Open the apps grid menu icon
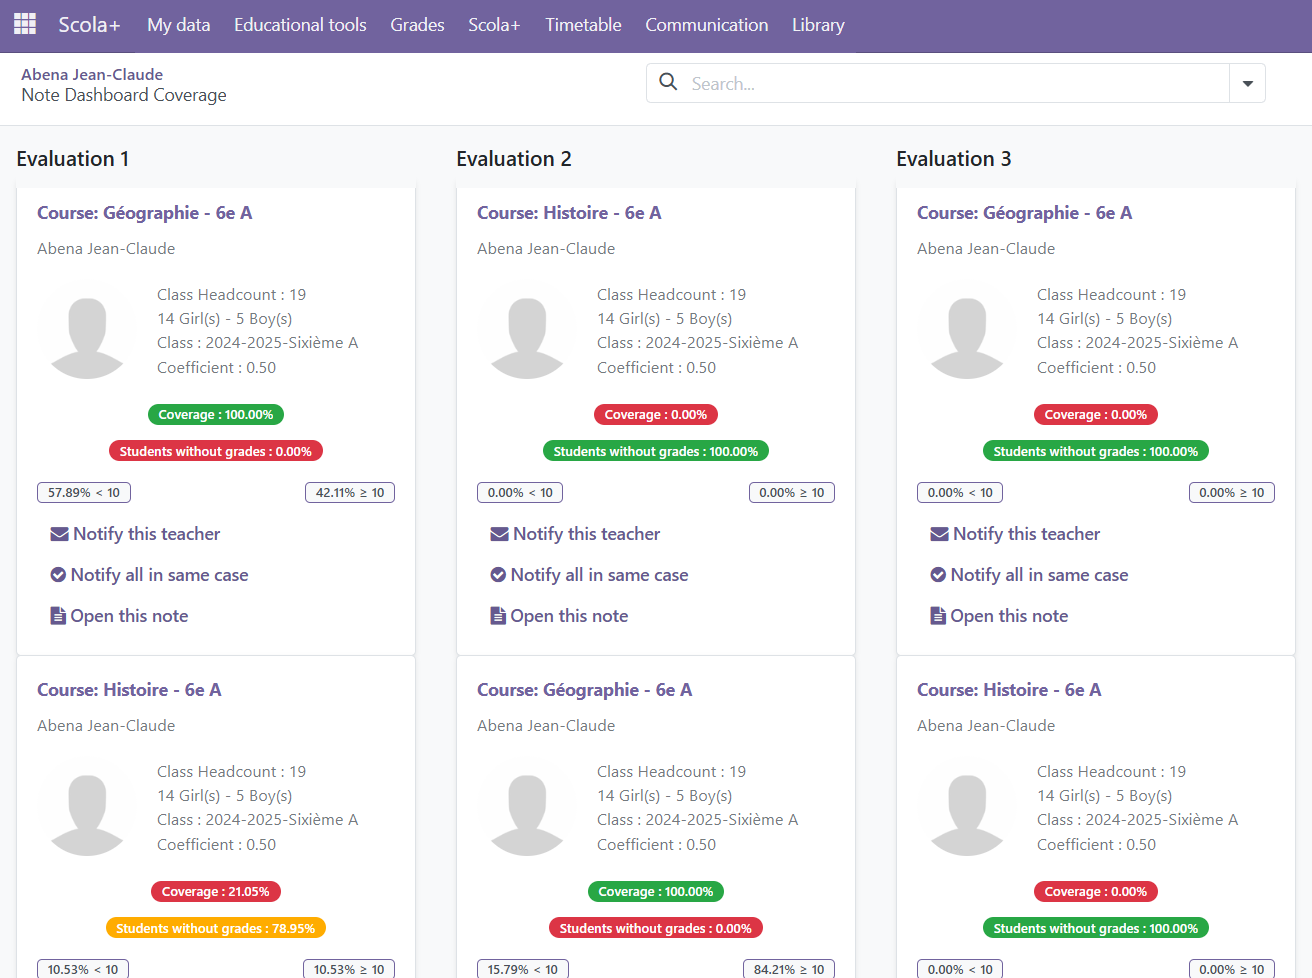The image size is (1312, 978). click(25, 24)
